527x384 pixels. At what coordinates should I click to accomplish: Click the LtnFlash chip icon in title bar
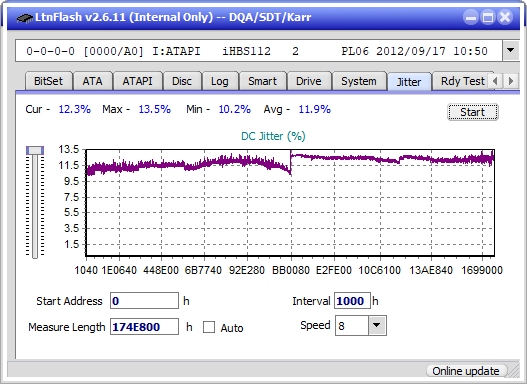(25, 17)
